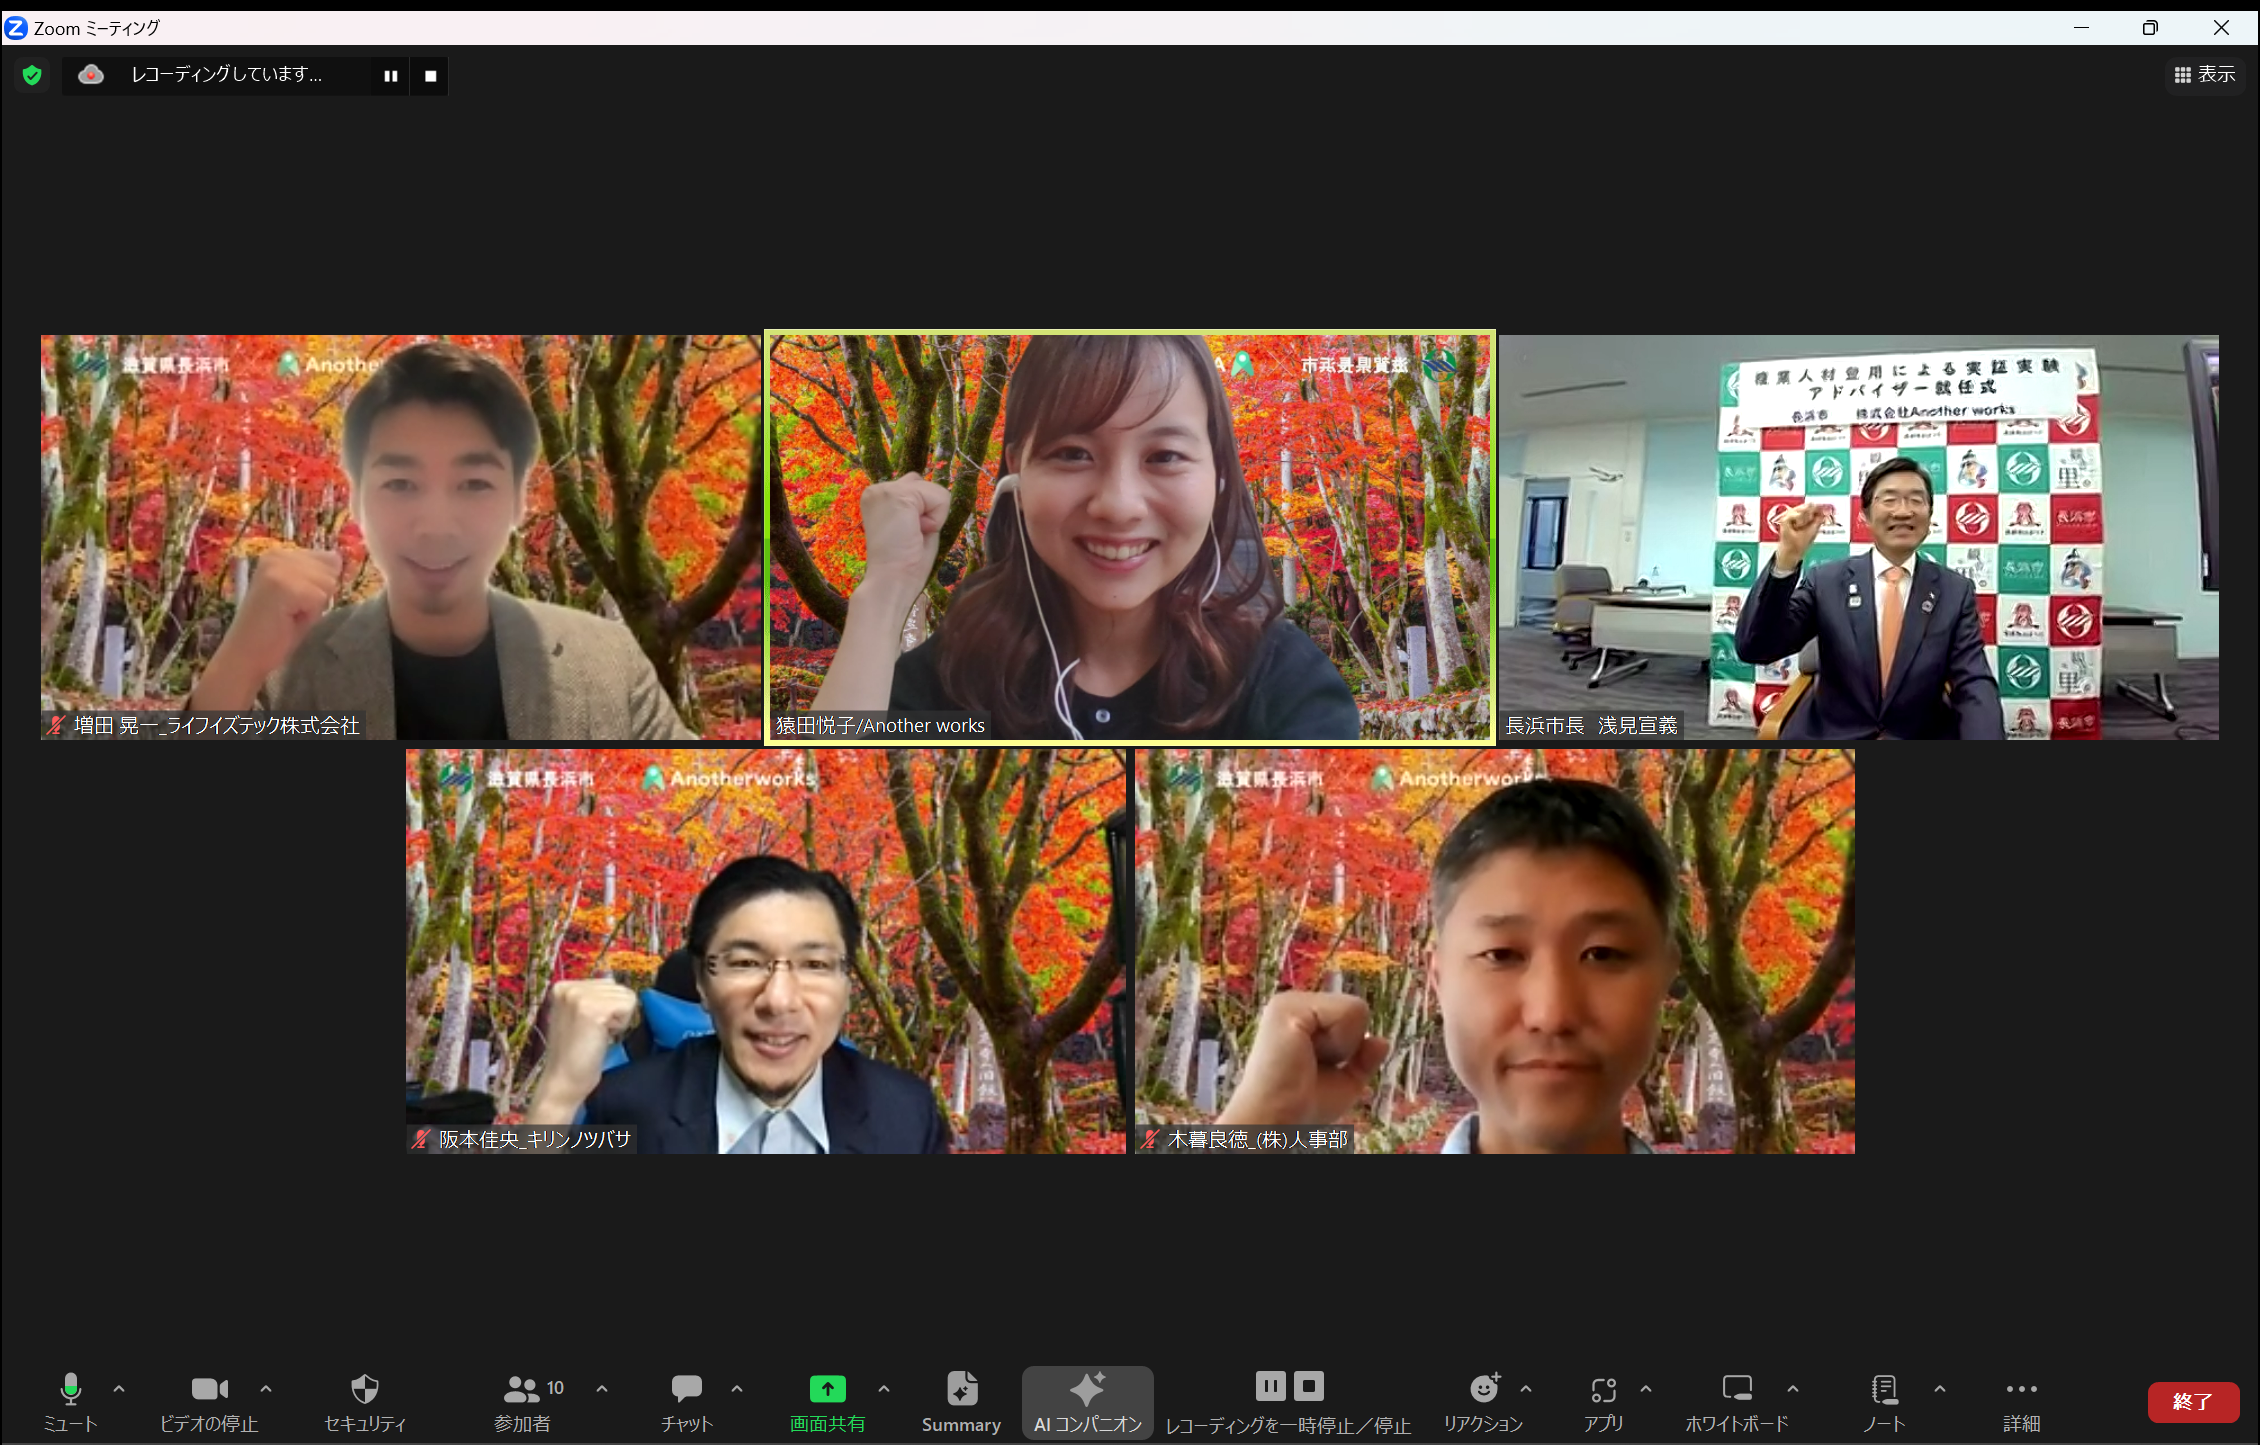Stop recording from top status bar
This screenshot has height=1445, width=2260.
tap(431, 76)
